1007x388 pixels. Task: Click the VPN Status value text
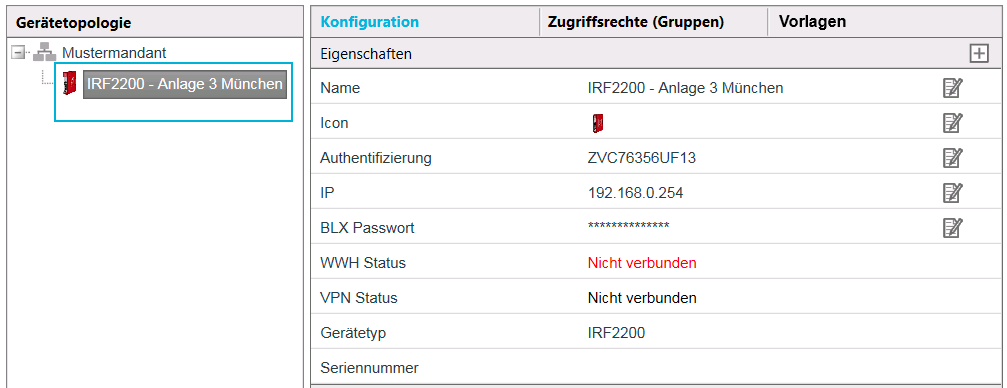pos(642,298)
